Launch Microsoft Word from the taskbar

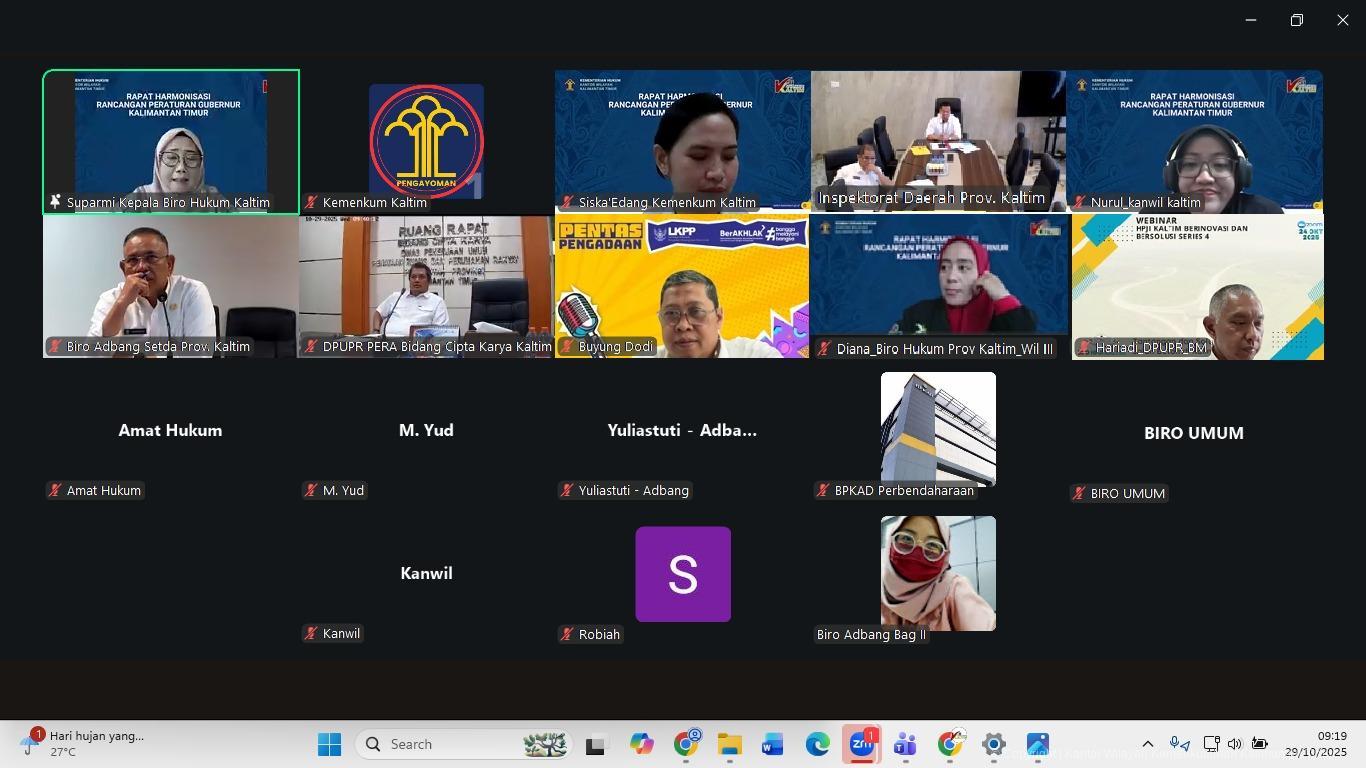click(x=773, y=745)
